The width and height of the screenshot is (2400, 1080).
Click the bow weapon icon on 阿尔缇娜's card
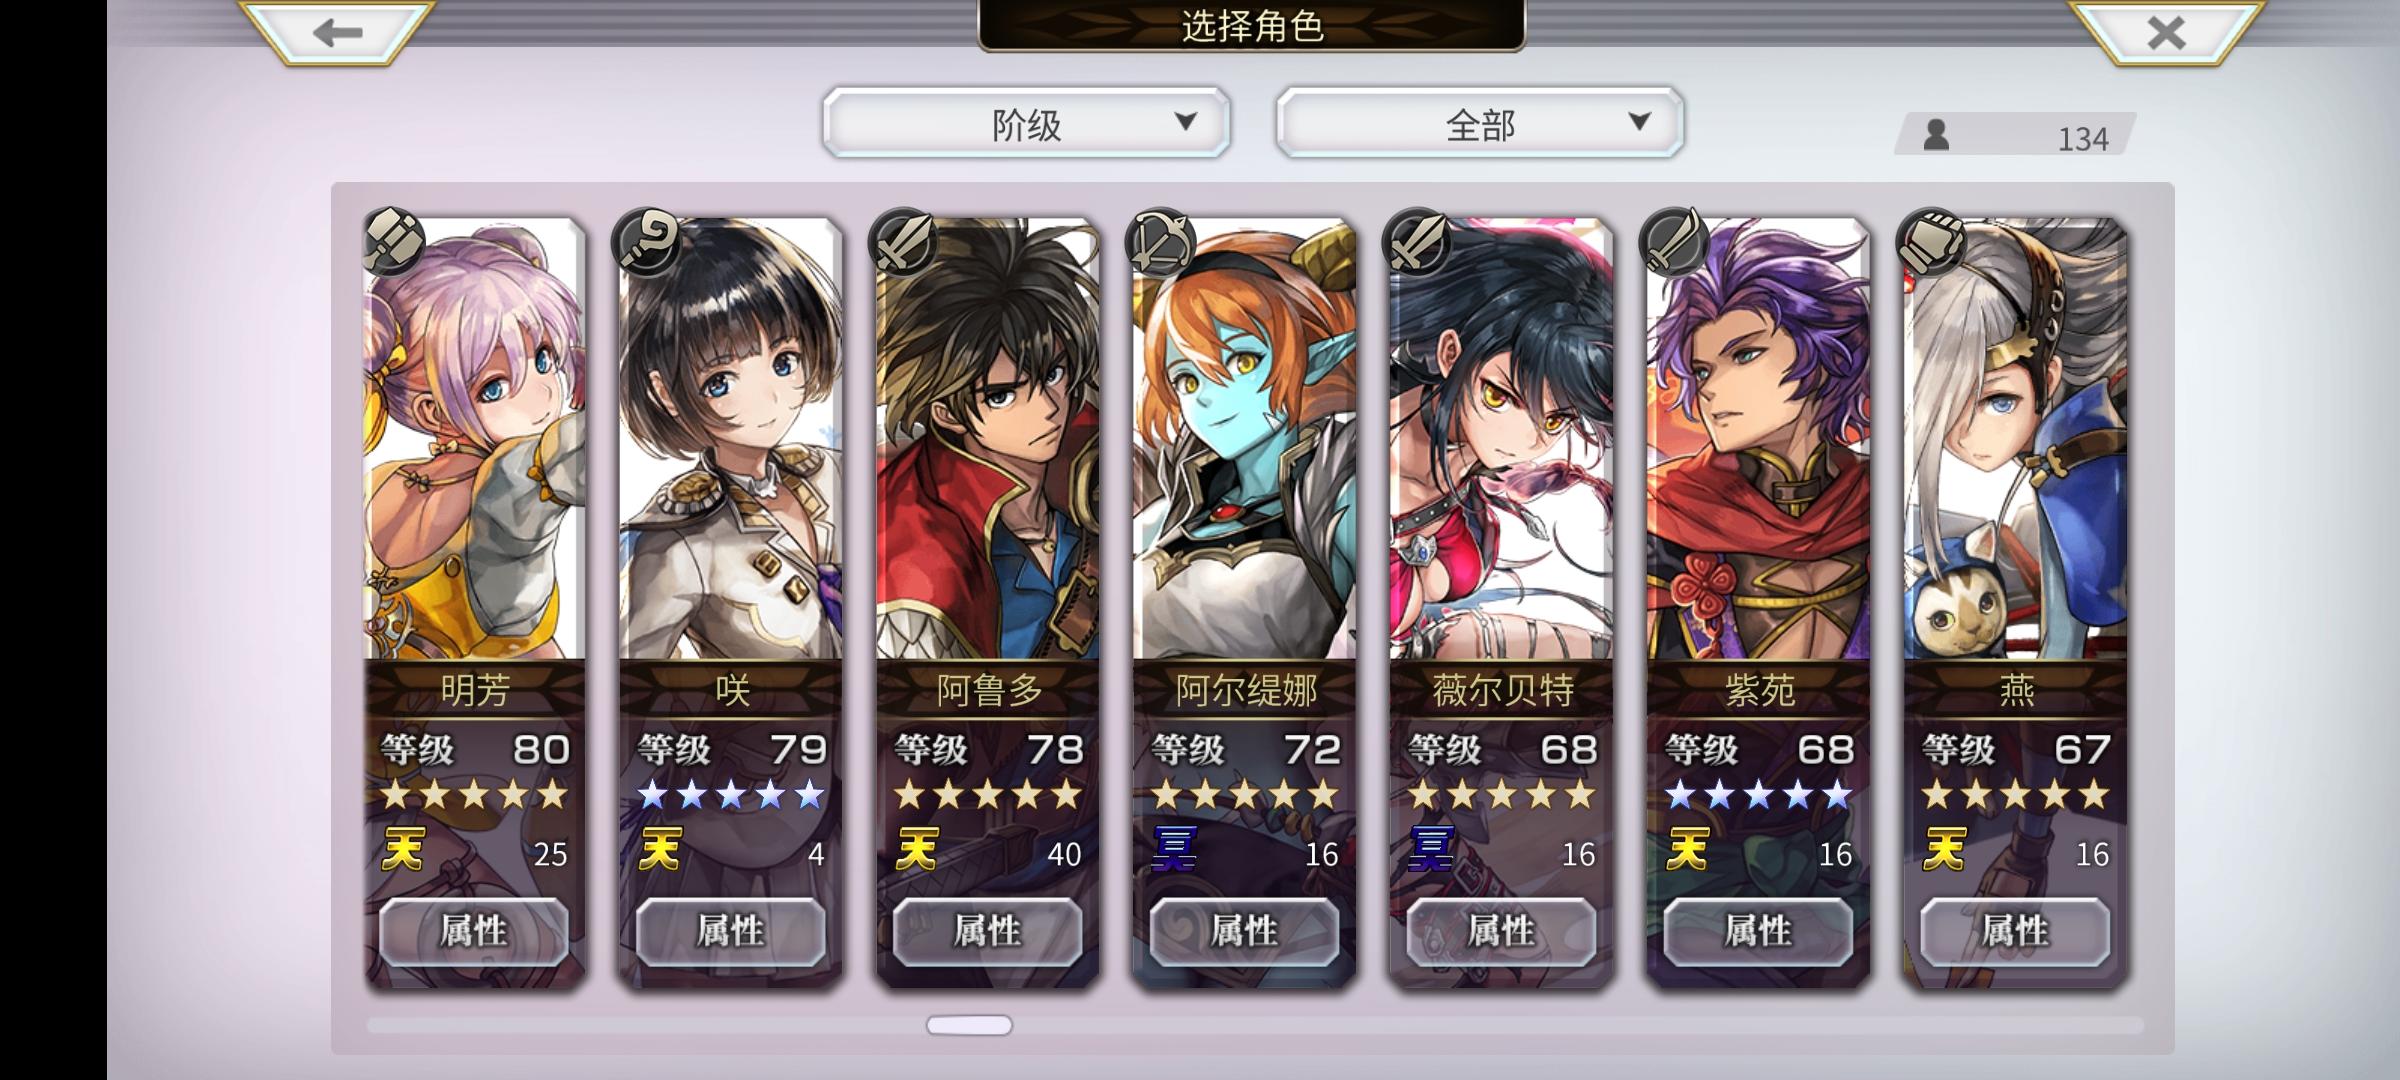pyautogui.click(x=1160, y=242)
